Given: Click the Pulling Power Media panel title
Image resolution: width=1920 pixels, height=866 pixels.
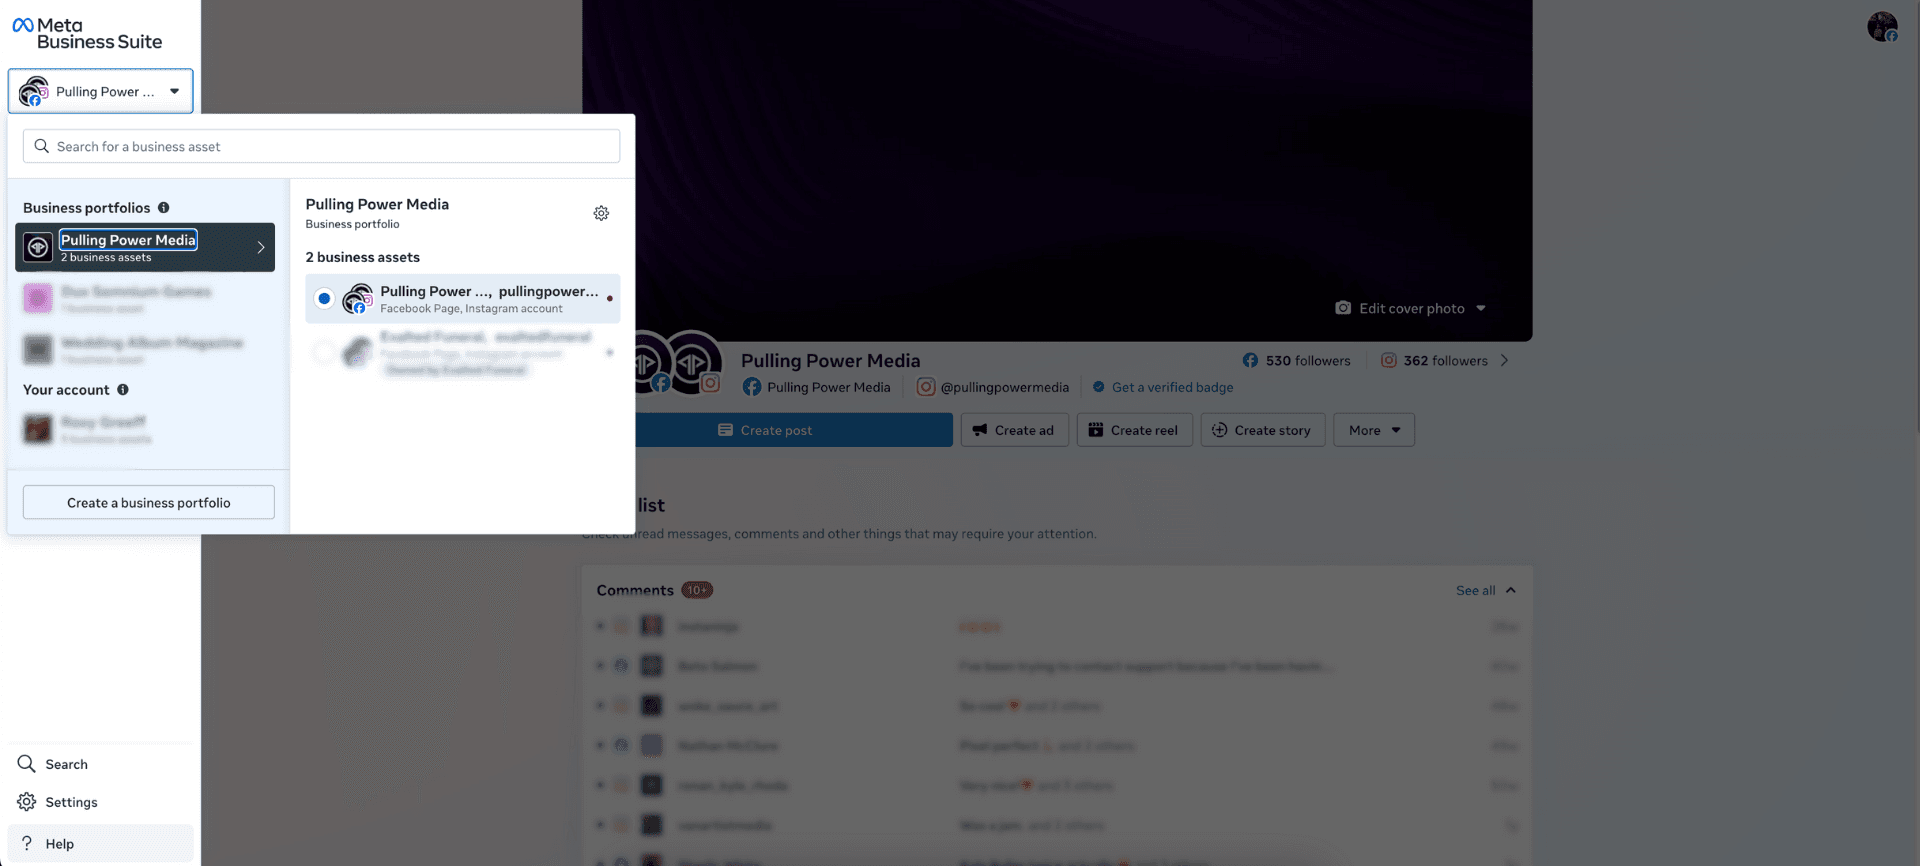Looking at the screenshot, I should coord(377,204).
